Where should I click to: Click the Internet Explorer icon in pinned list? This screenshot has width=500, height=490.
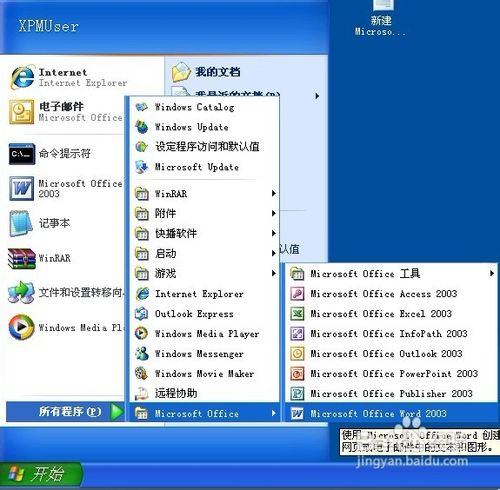22,77
